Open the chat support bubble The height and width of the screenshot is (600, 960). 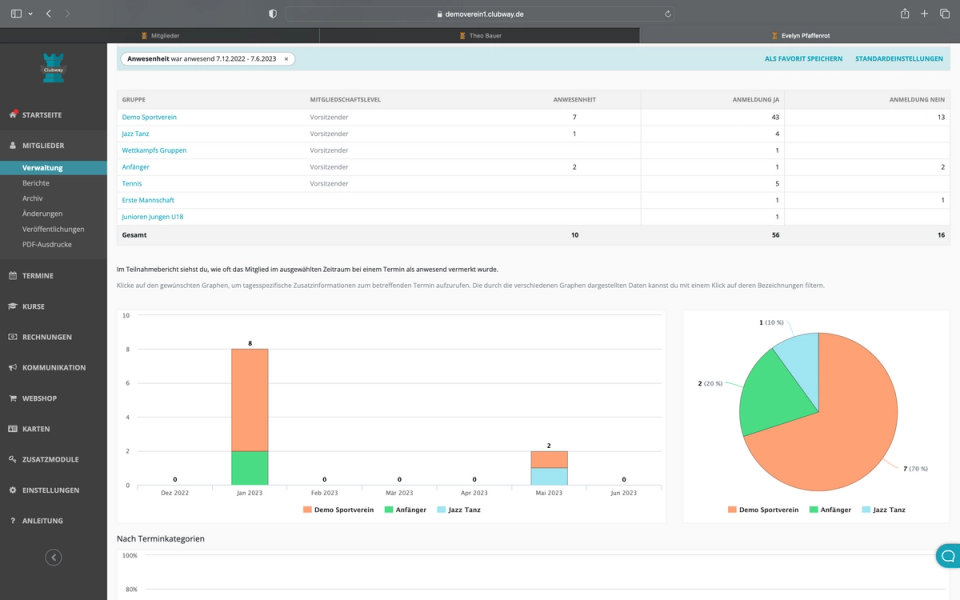coord(948,556)
